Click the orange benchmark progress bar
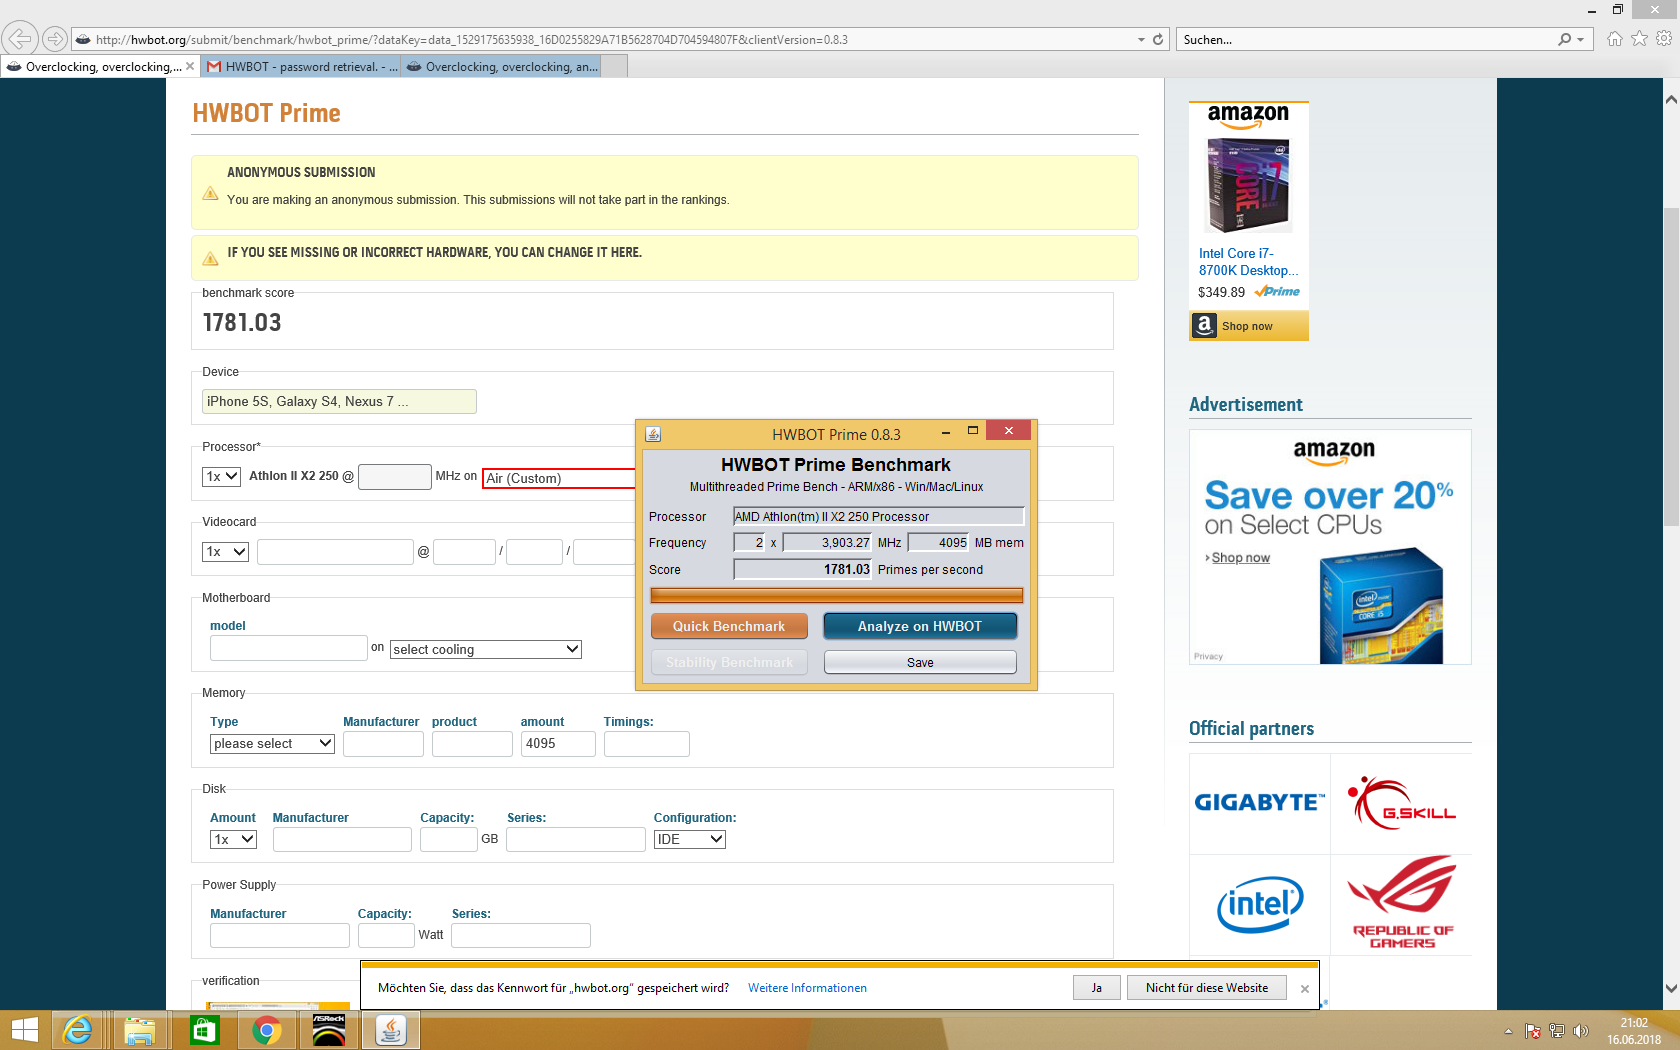 click(836, 595)
